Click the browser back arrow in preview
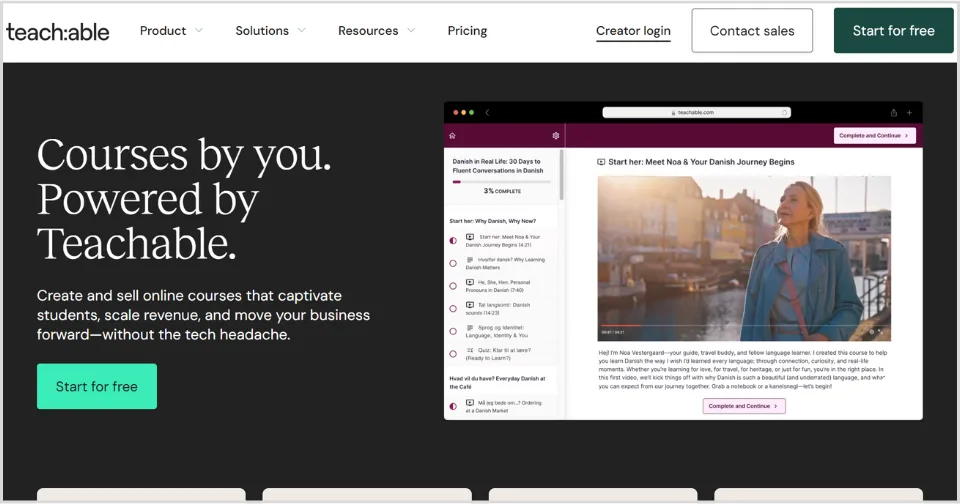 click(x=487, y=113)
